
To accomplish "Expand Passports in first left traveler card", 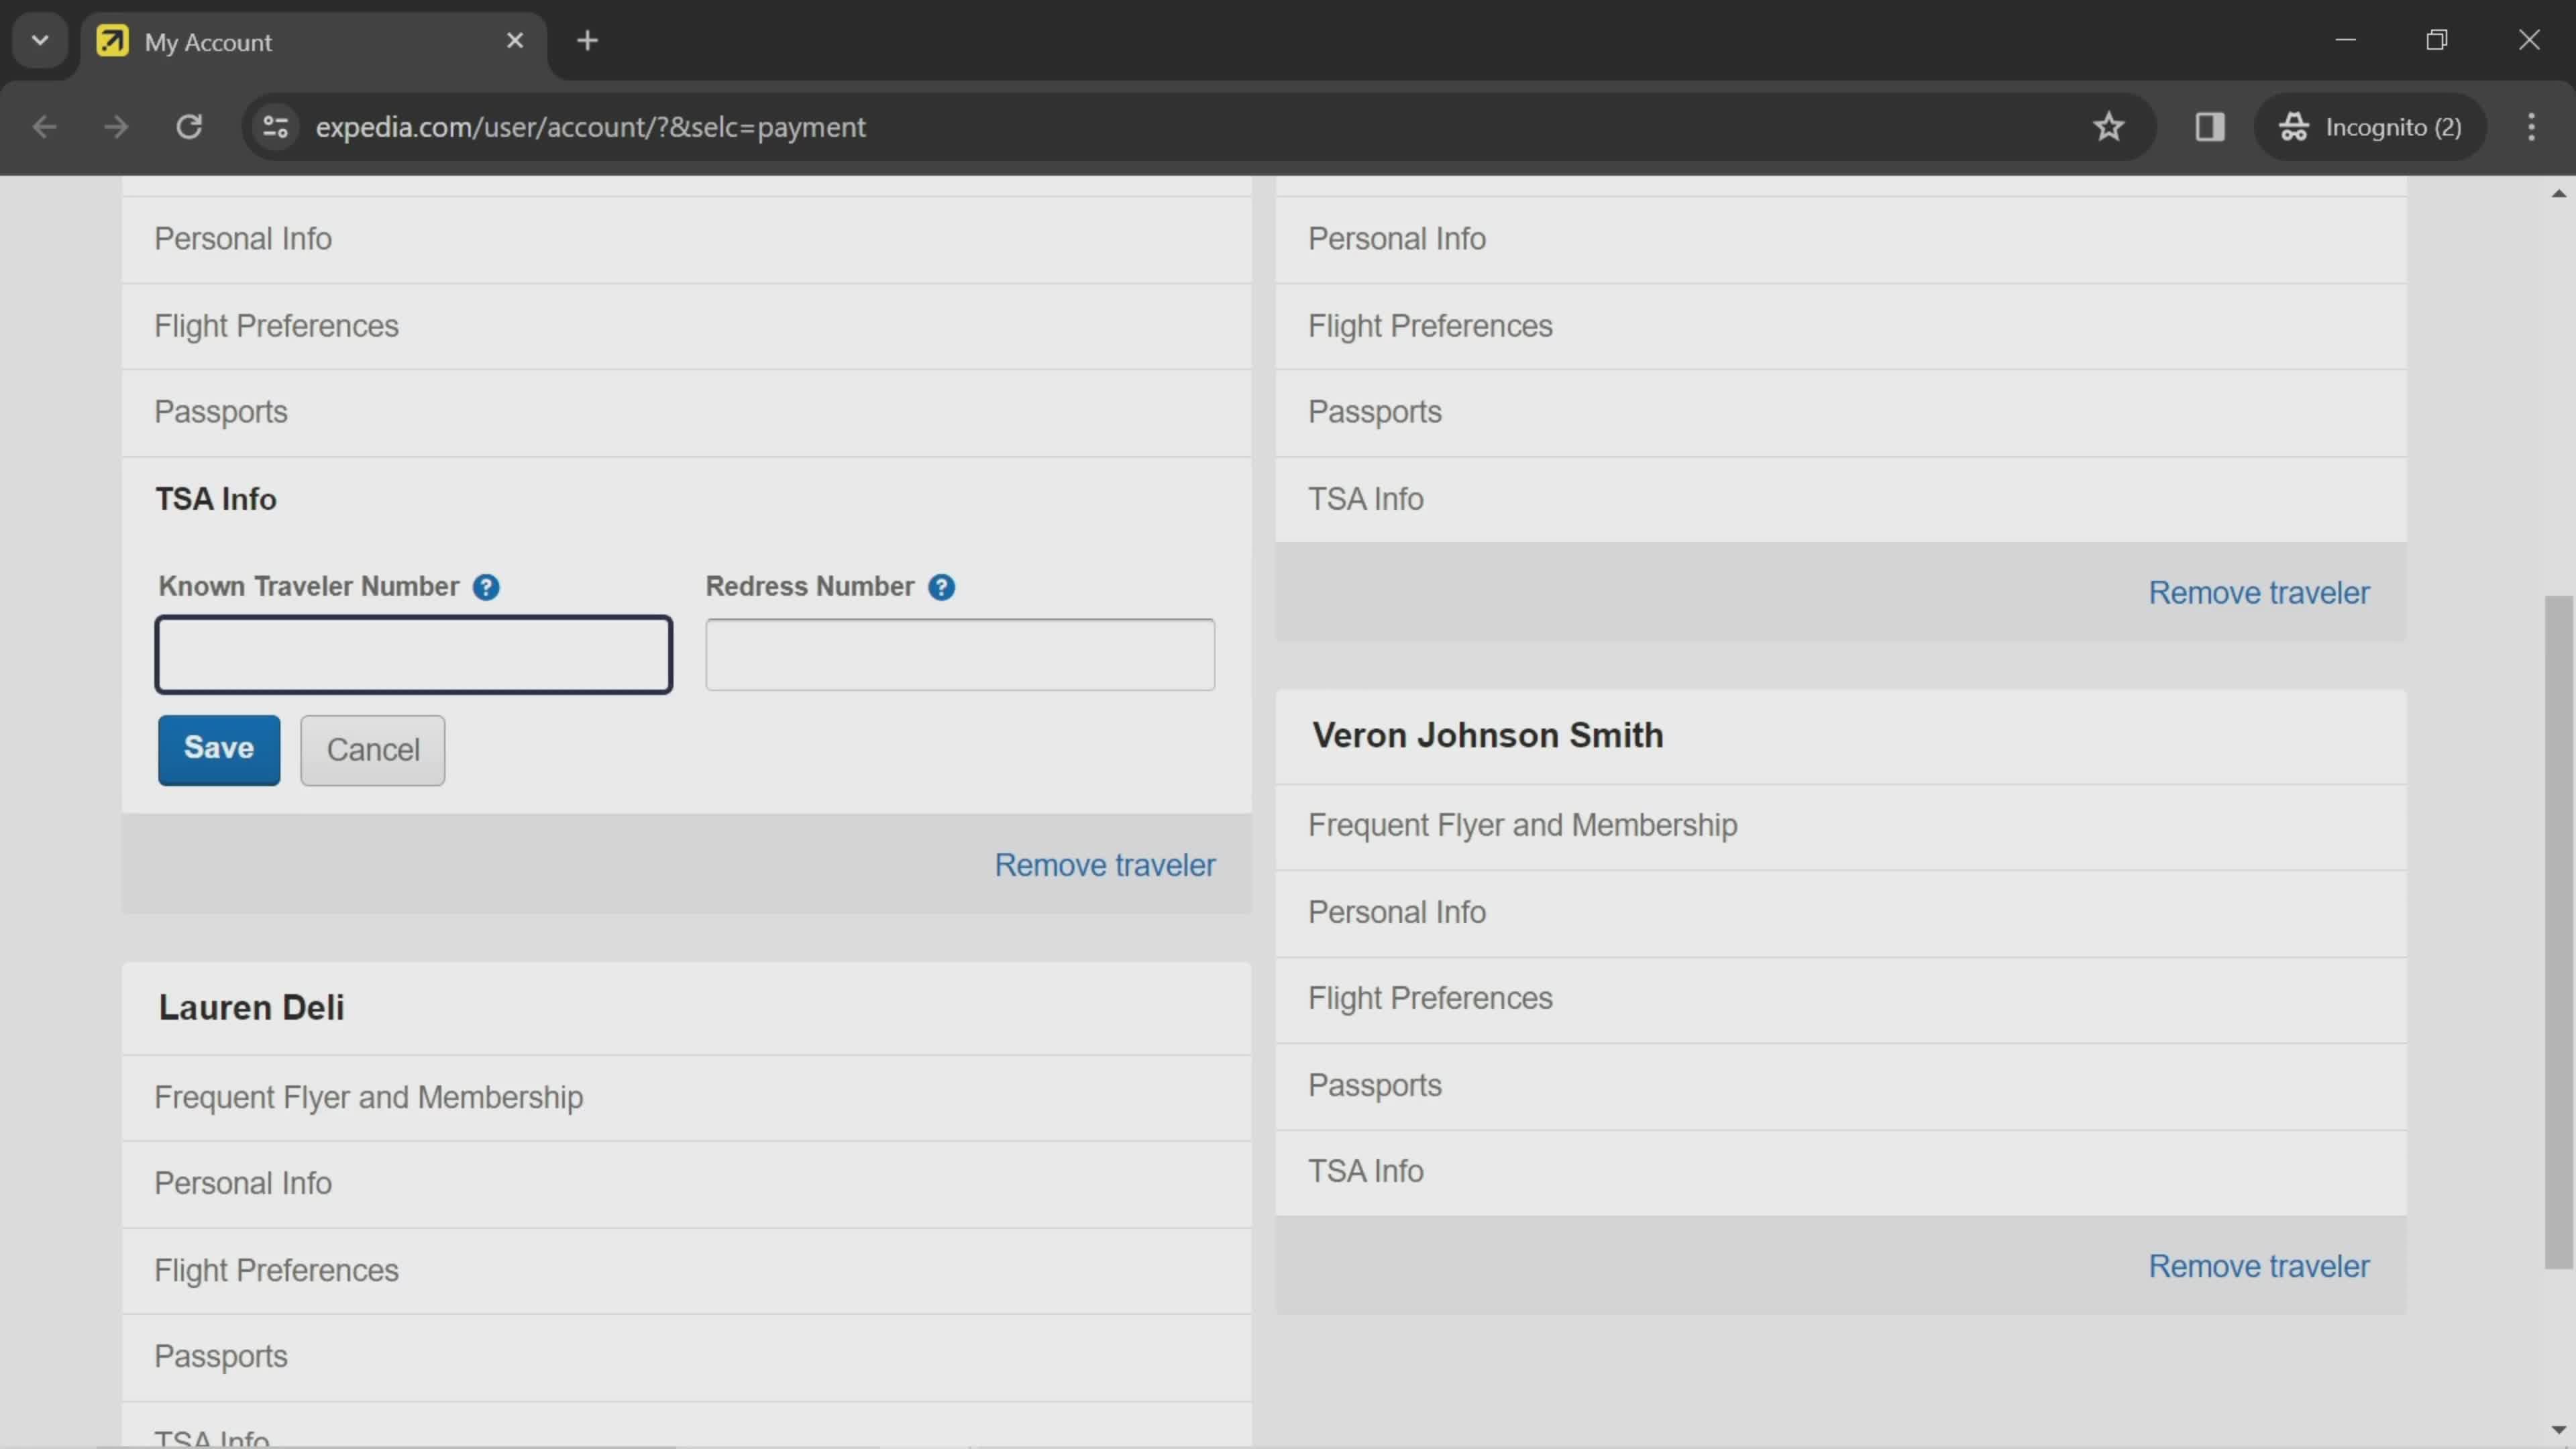I will (x=686, y=413).
